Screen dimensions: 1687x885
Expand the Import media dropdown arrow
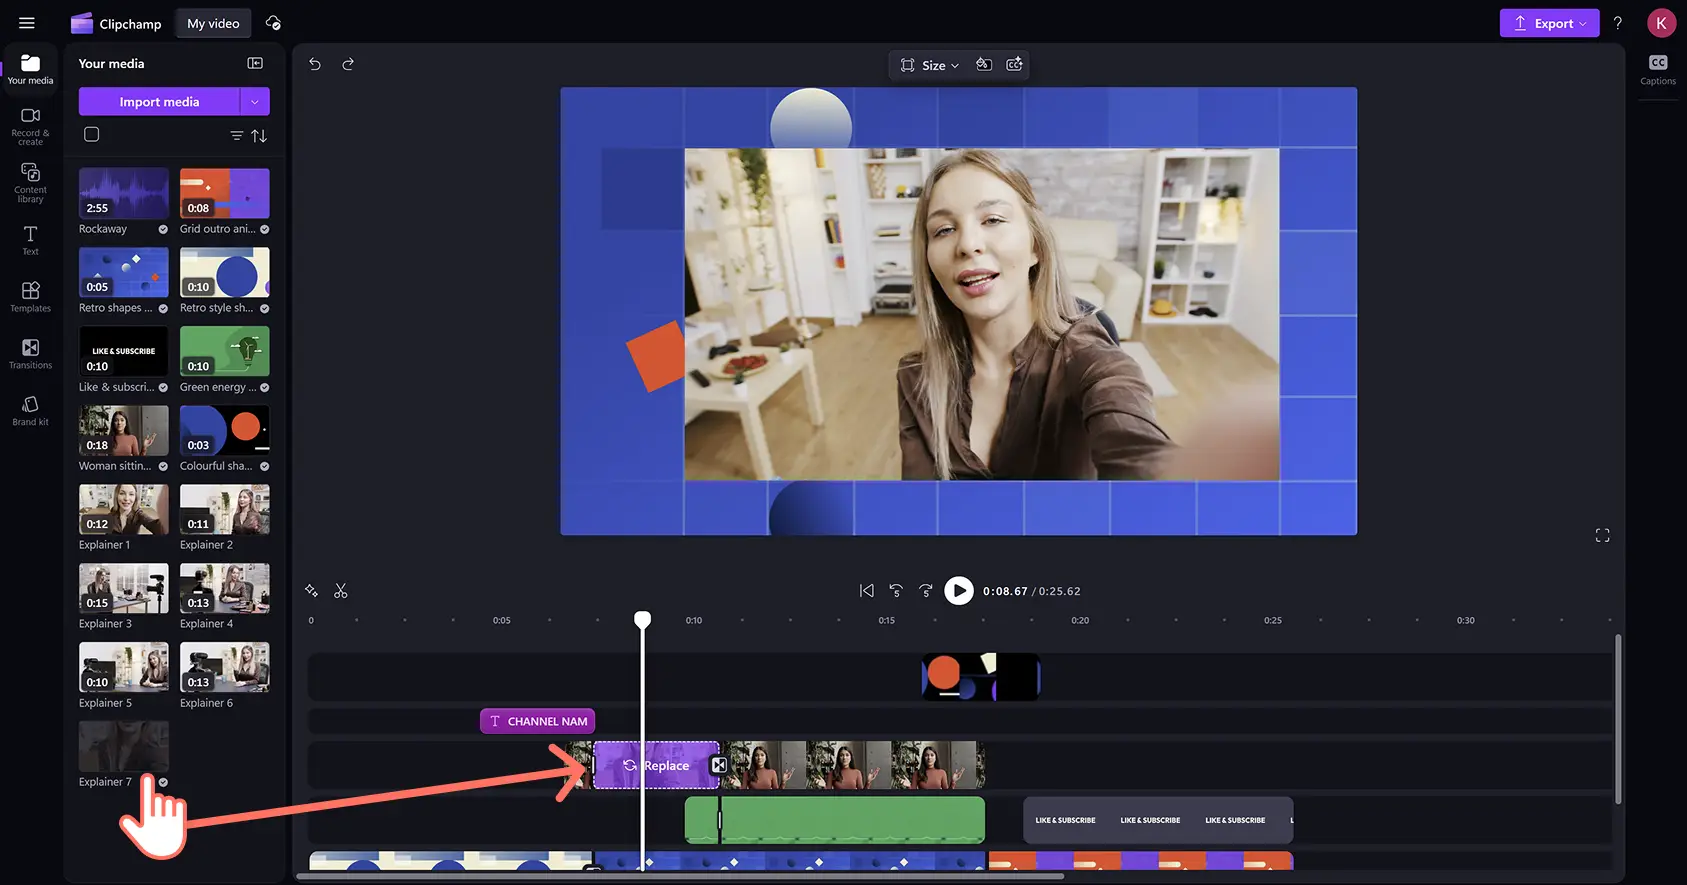[255, 102]
